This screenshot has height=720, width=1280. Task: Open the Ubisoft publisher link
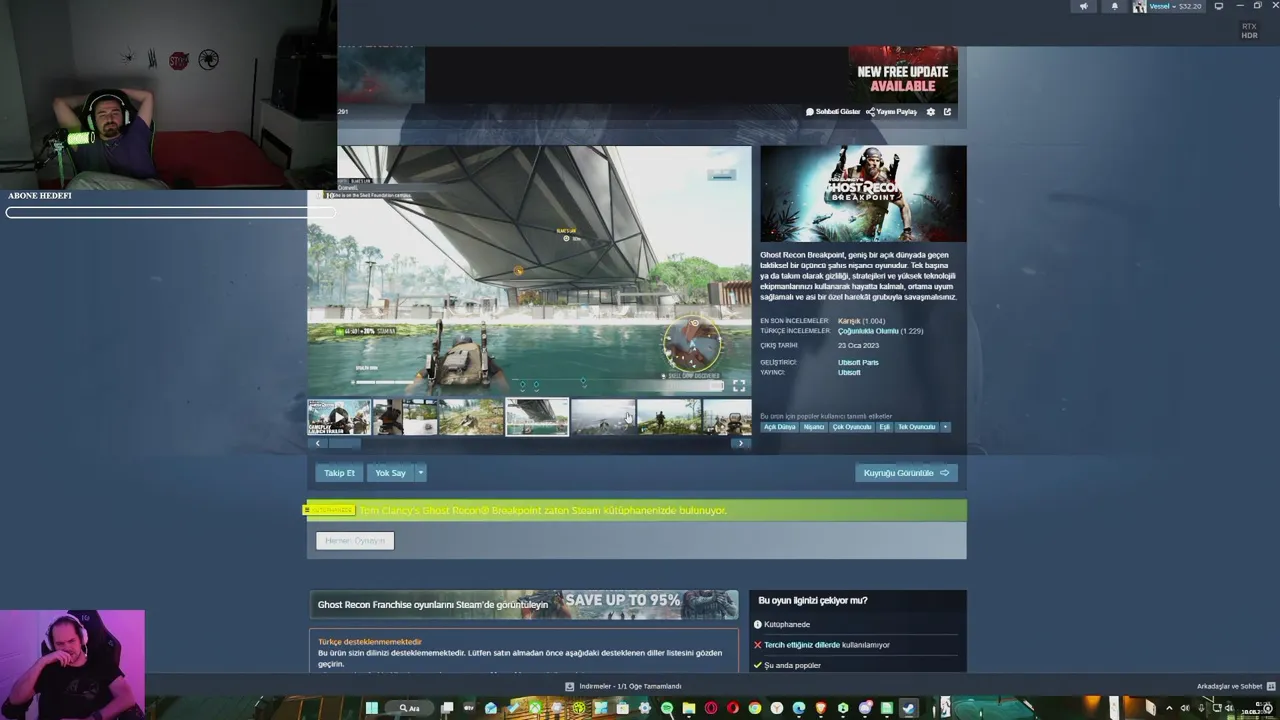pyautogui.click(x=849, y=372)
